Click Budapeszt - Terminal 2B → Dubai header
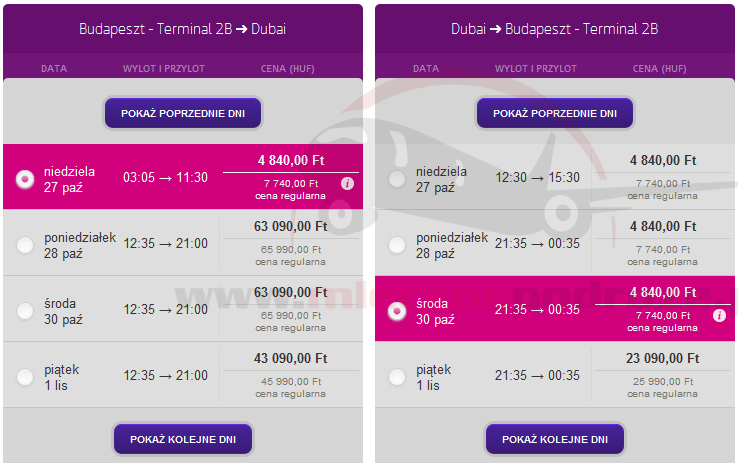This screenshot has height=463, width=738. tap(182, 29)
